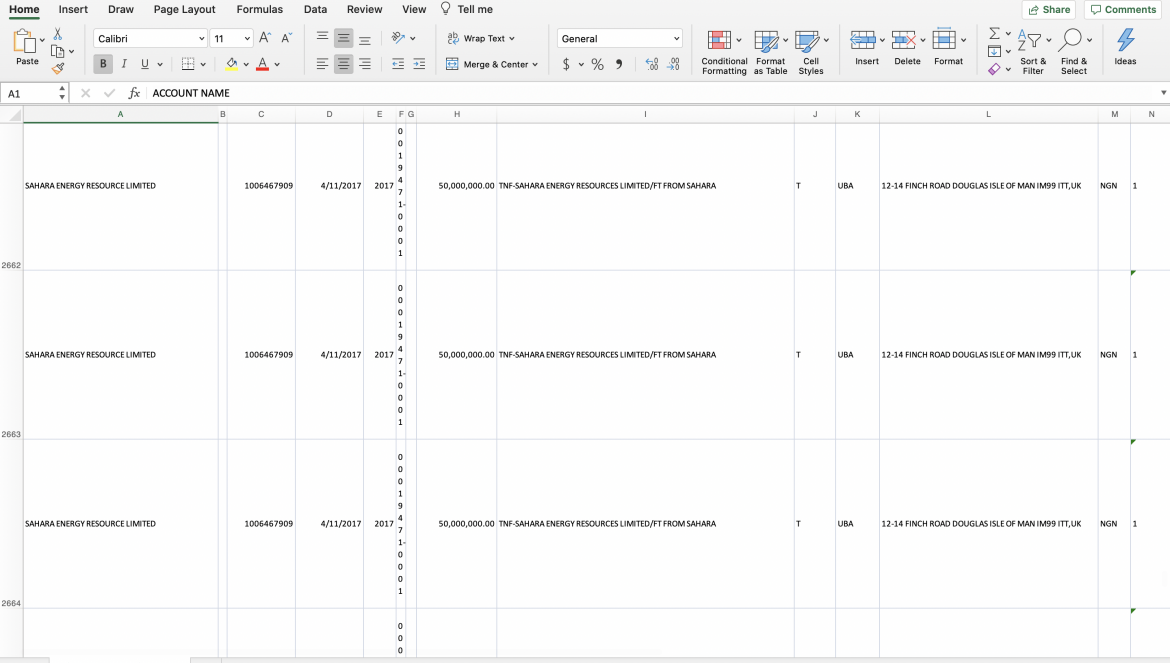The width and height of the screenshot is (1170, 663).
Task: Open the General number format dropdown
Action: pos(676,39)
